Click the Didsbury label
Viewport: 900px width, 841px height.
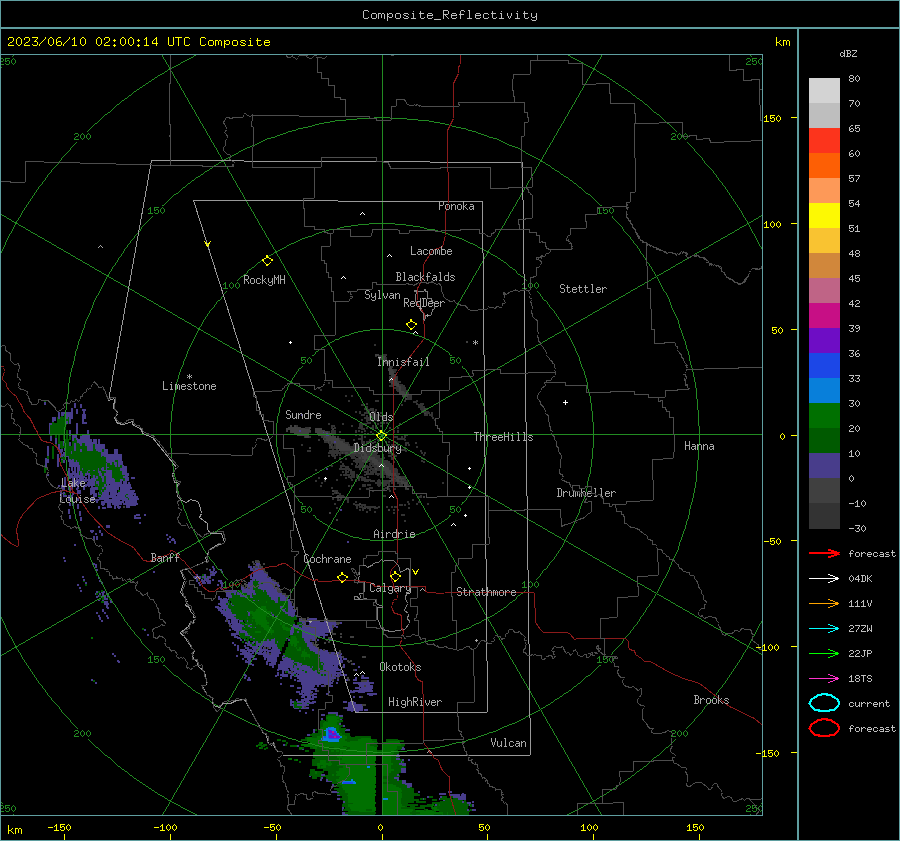coord(377,448)
